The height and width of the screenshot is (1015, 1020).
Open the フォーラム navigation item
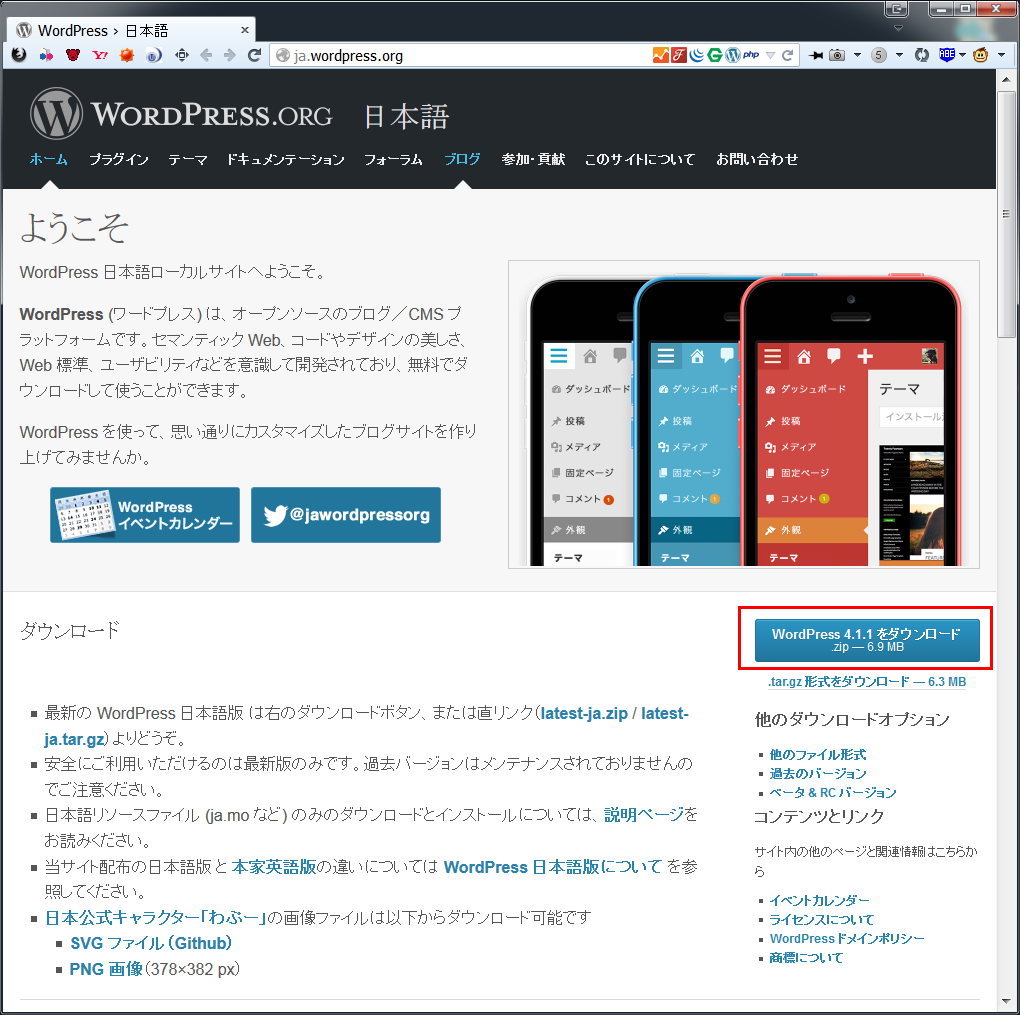394,159
